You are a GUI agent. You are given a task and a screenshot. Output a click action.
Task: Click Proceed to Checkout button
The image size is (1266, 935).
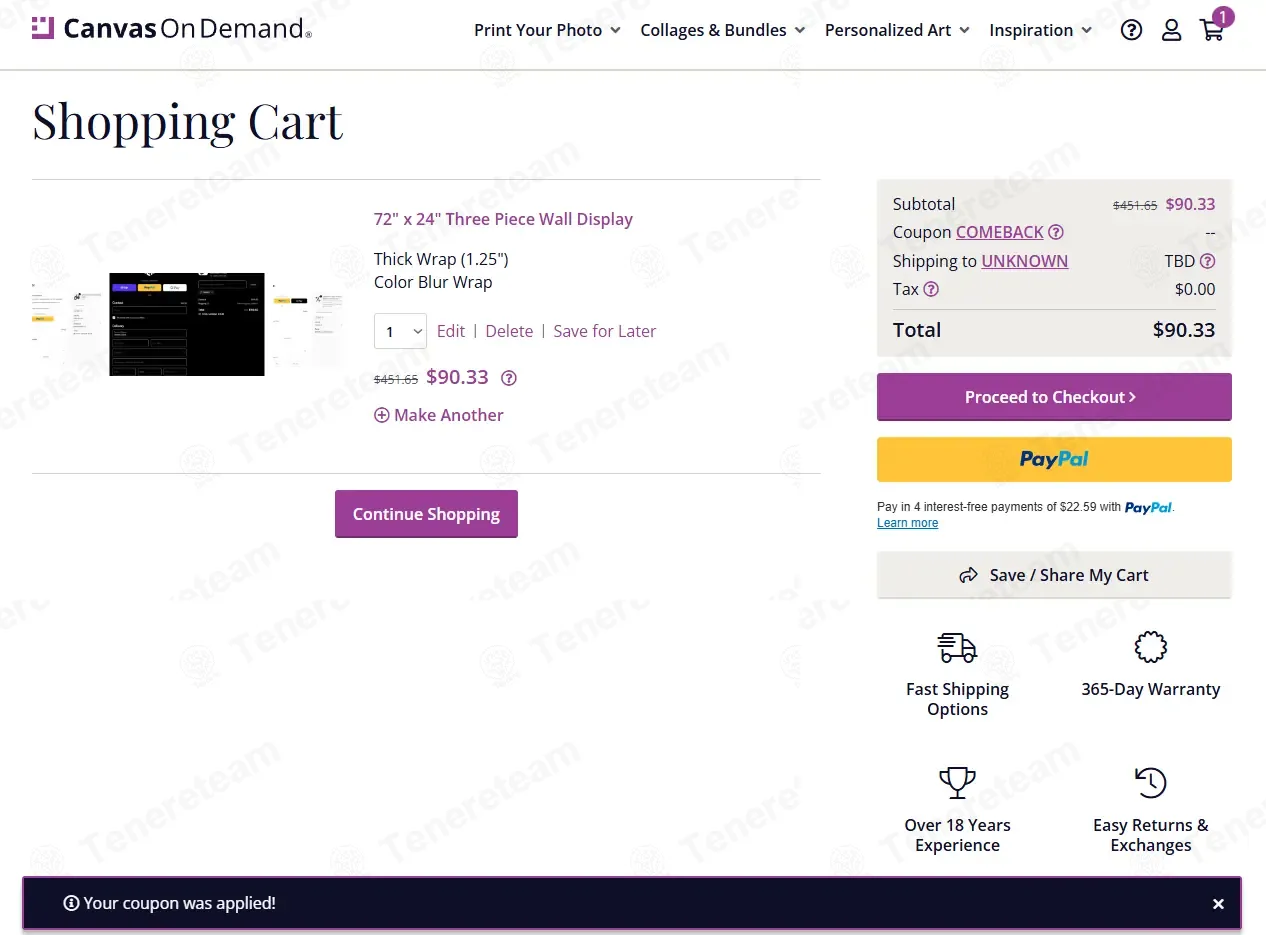[1054, 397]
